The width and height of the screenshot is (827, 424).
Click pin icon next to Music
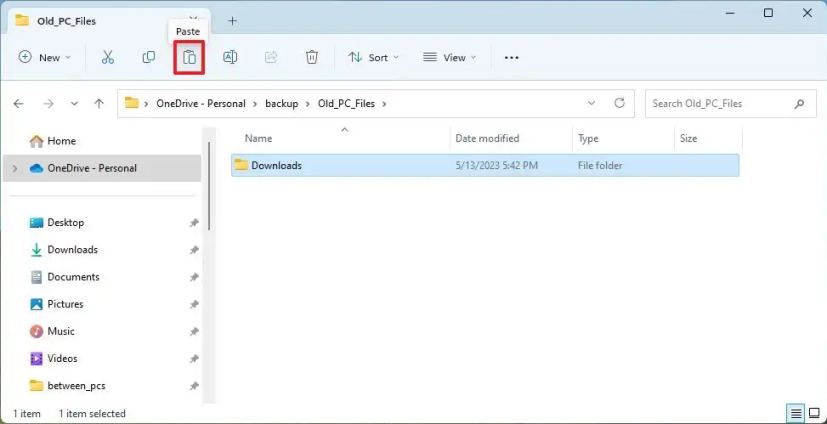click(194, 332)
